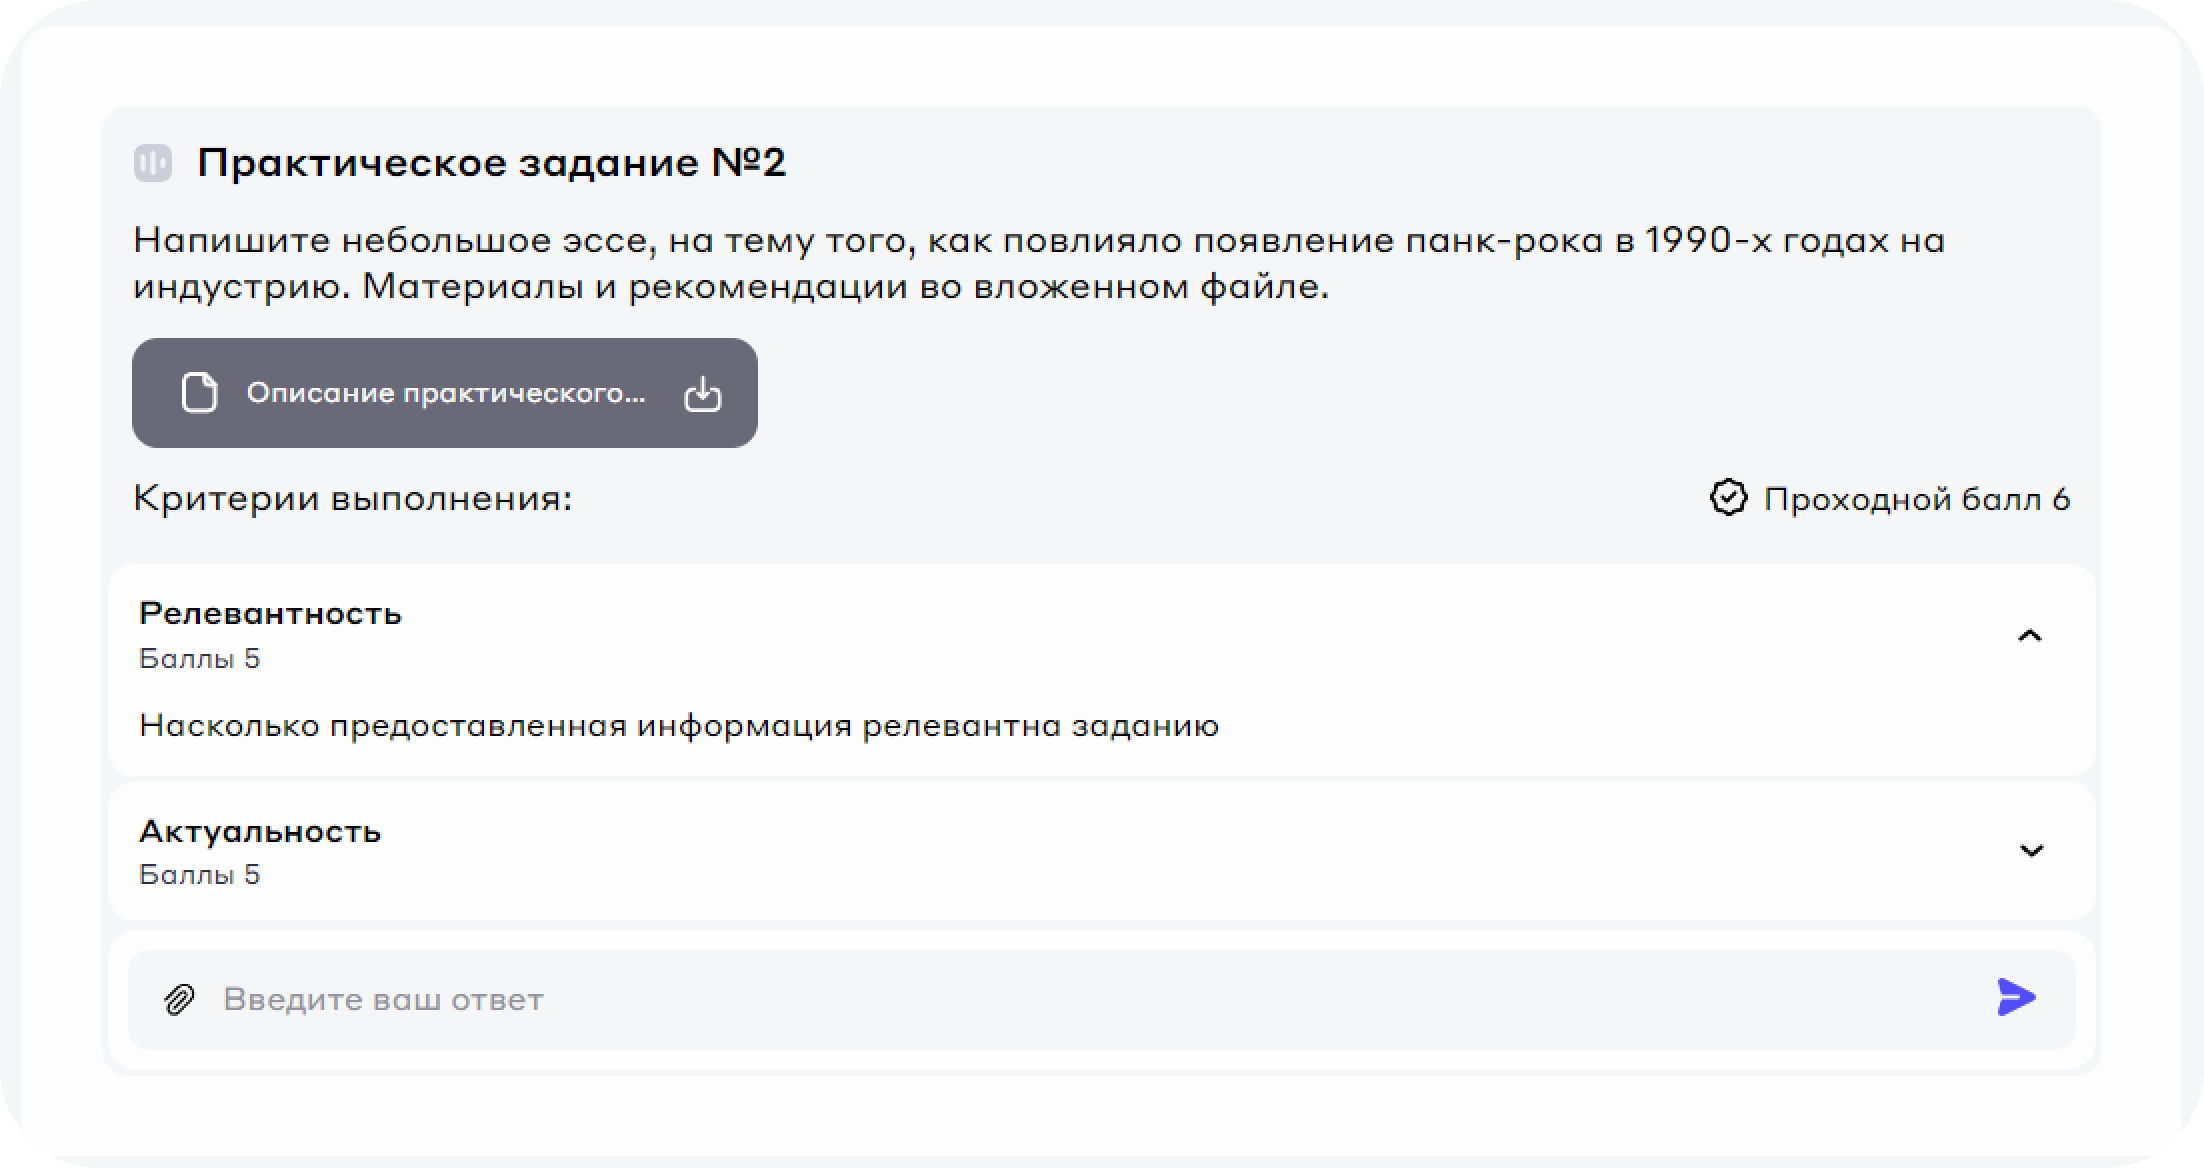Viewport: 2204px width, 1168px height.
Task: Open the Описание практического... attachment label
Action: click(x=445, y=393)
